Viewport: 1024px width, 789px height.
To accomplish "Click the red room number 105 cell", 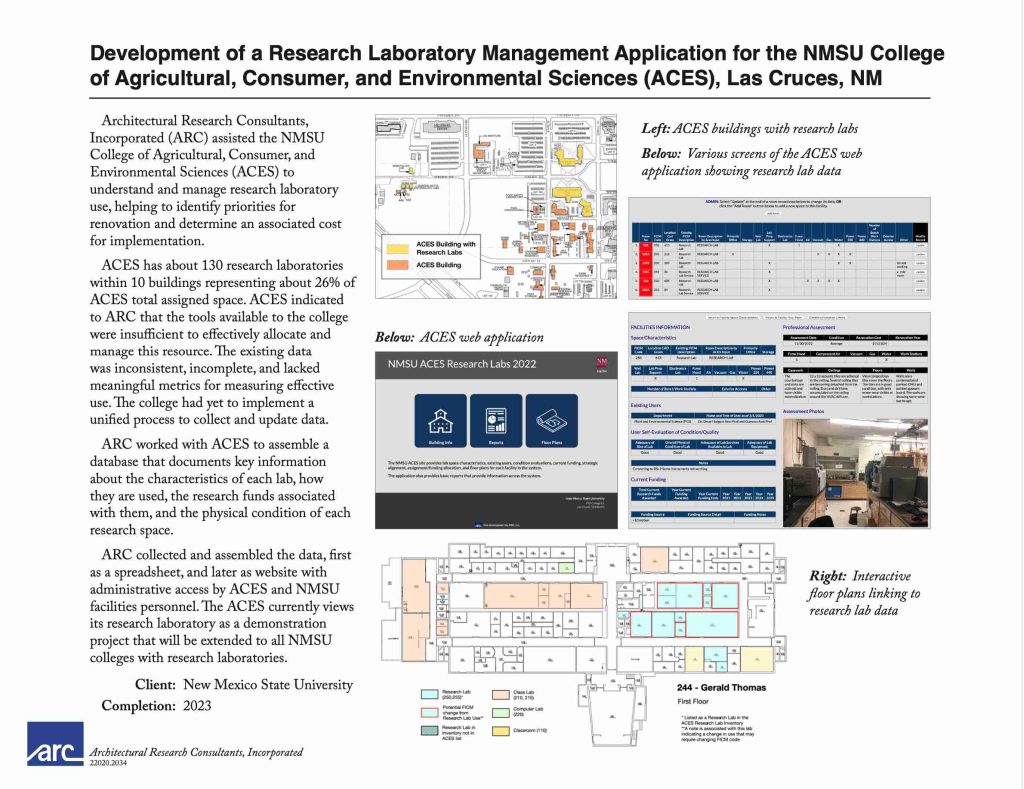I will (x=647, y=246).
